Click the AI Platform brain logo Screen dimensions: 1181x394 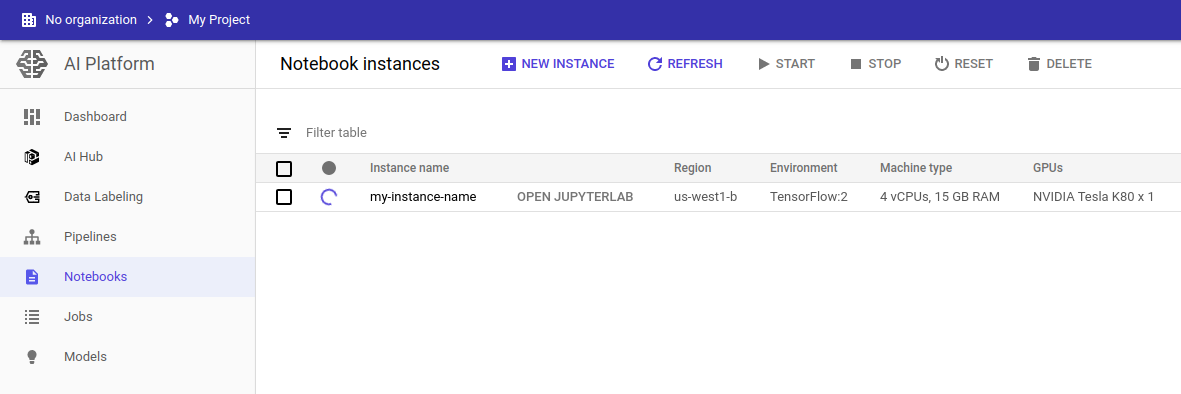32,64
